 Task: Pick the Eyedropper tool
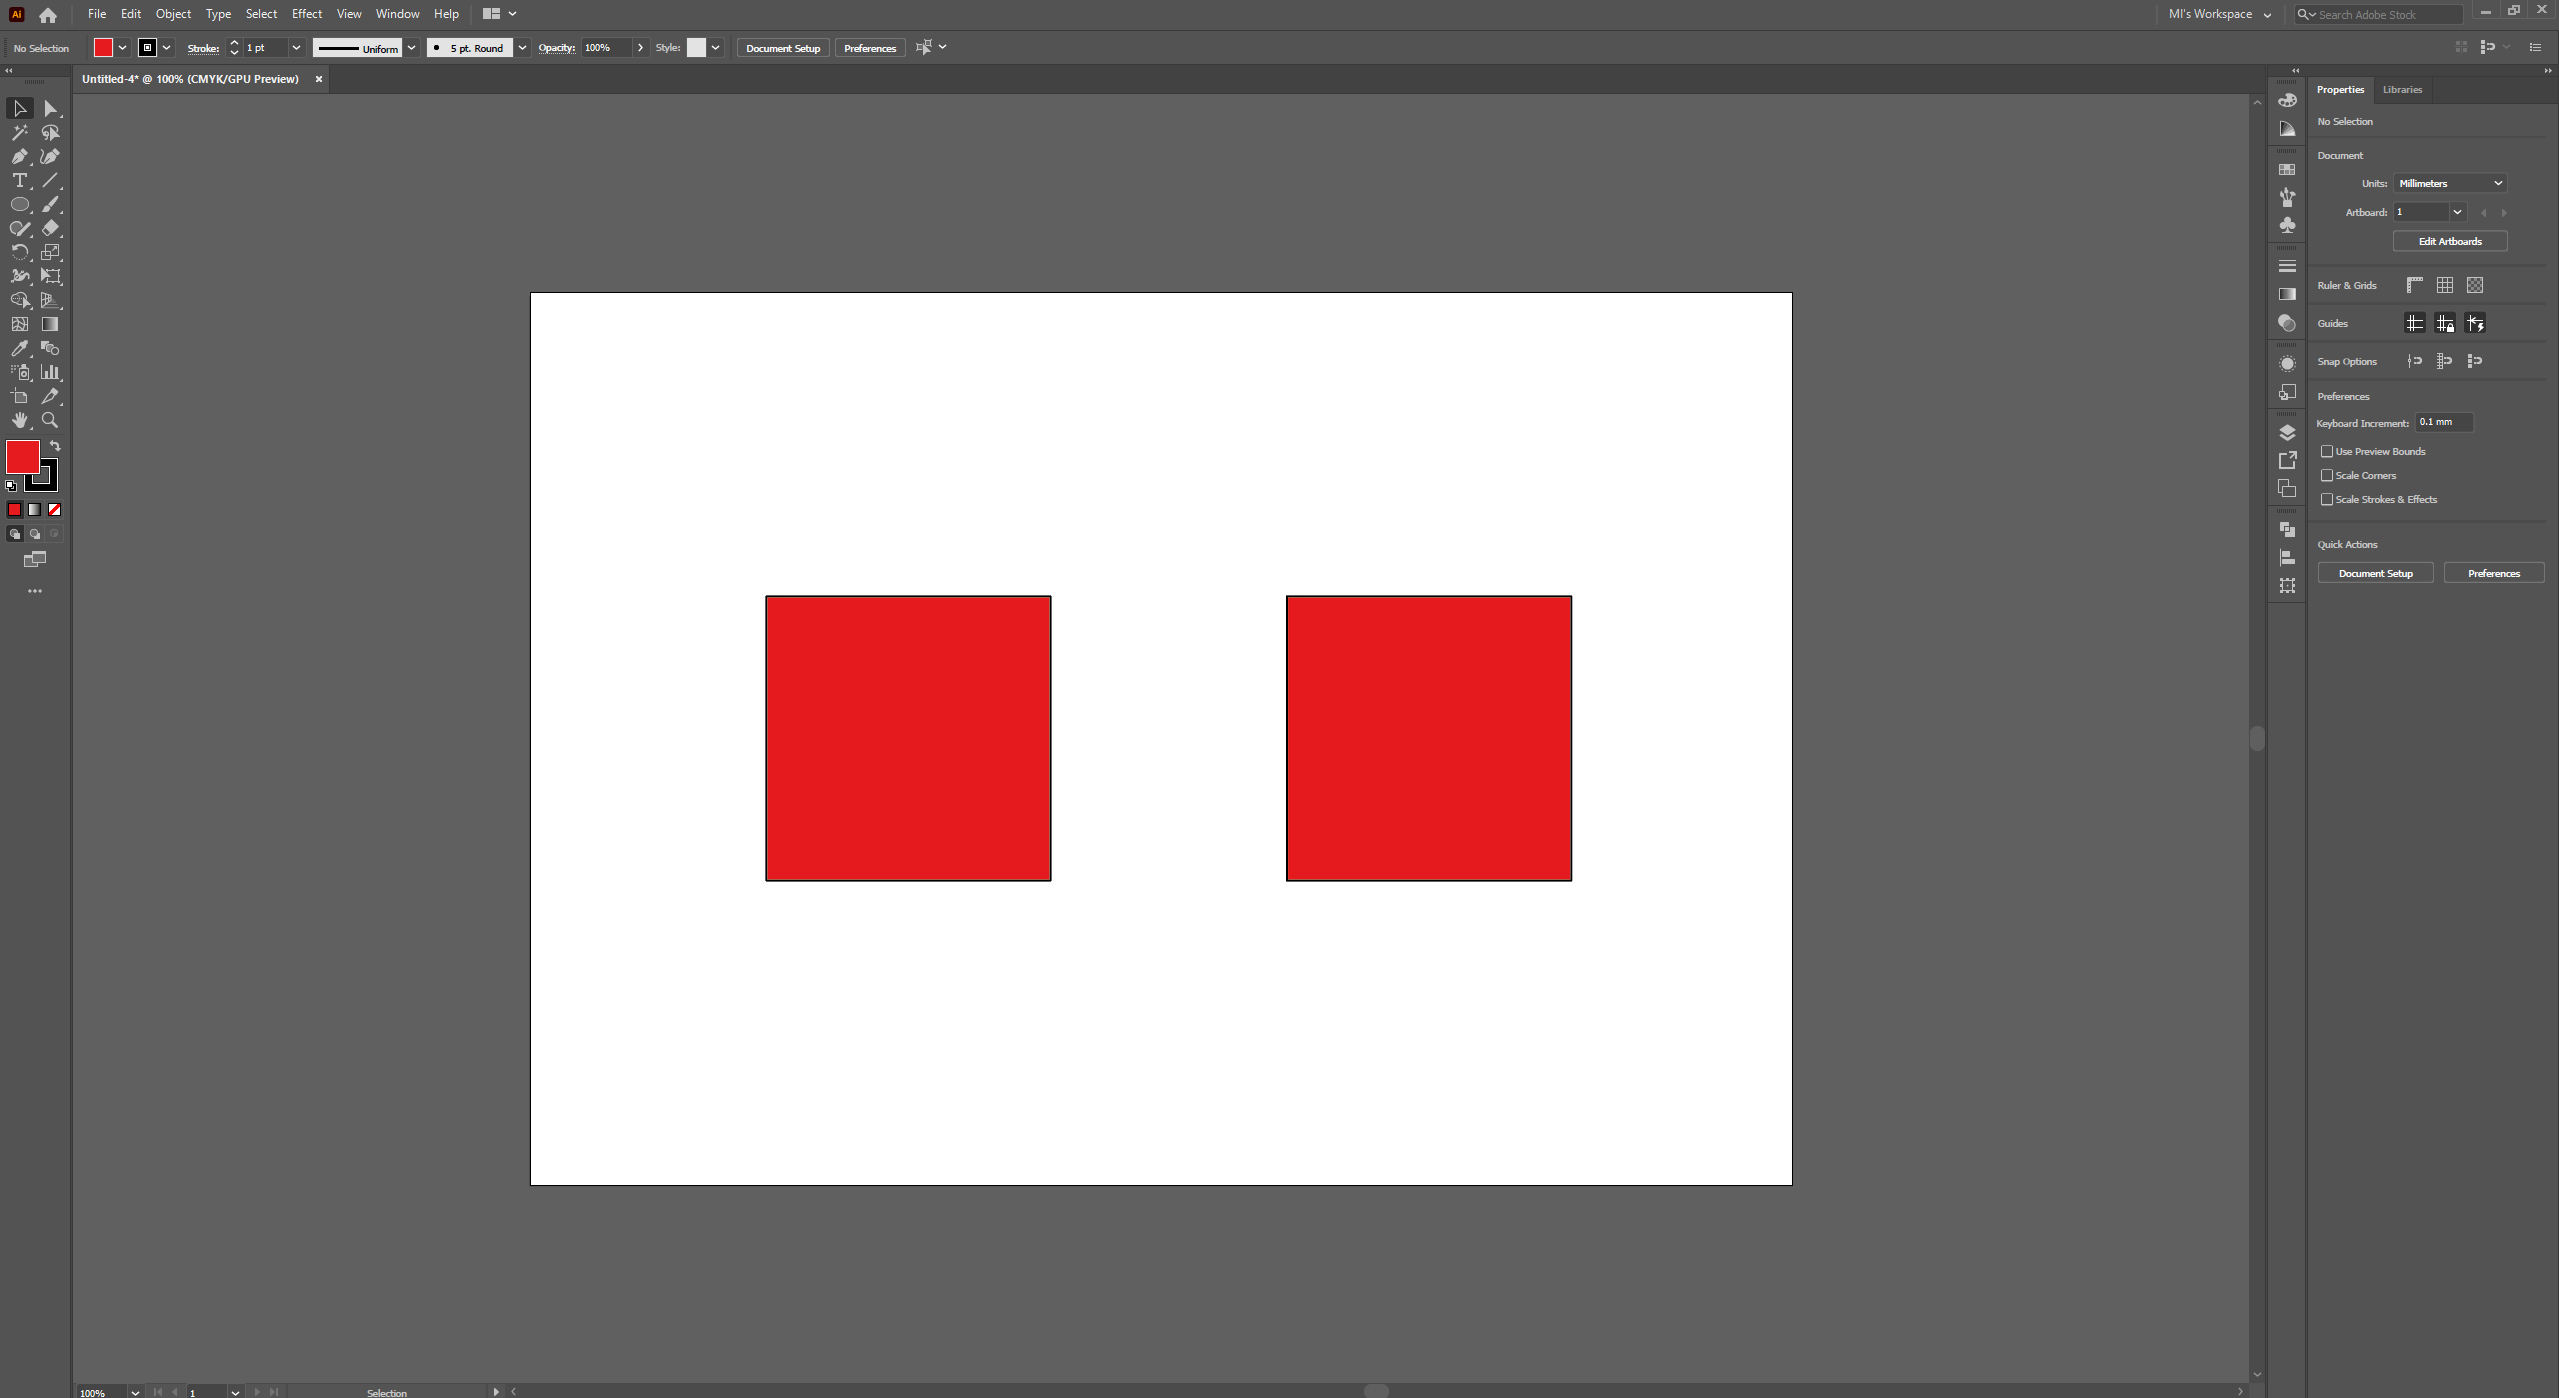tap(19, 348)
